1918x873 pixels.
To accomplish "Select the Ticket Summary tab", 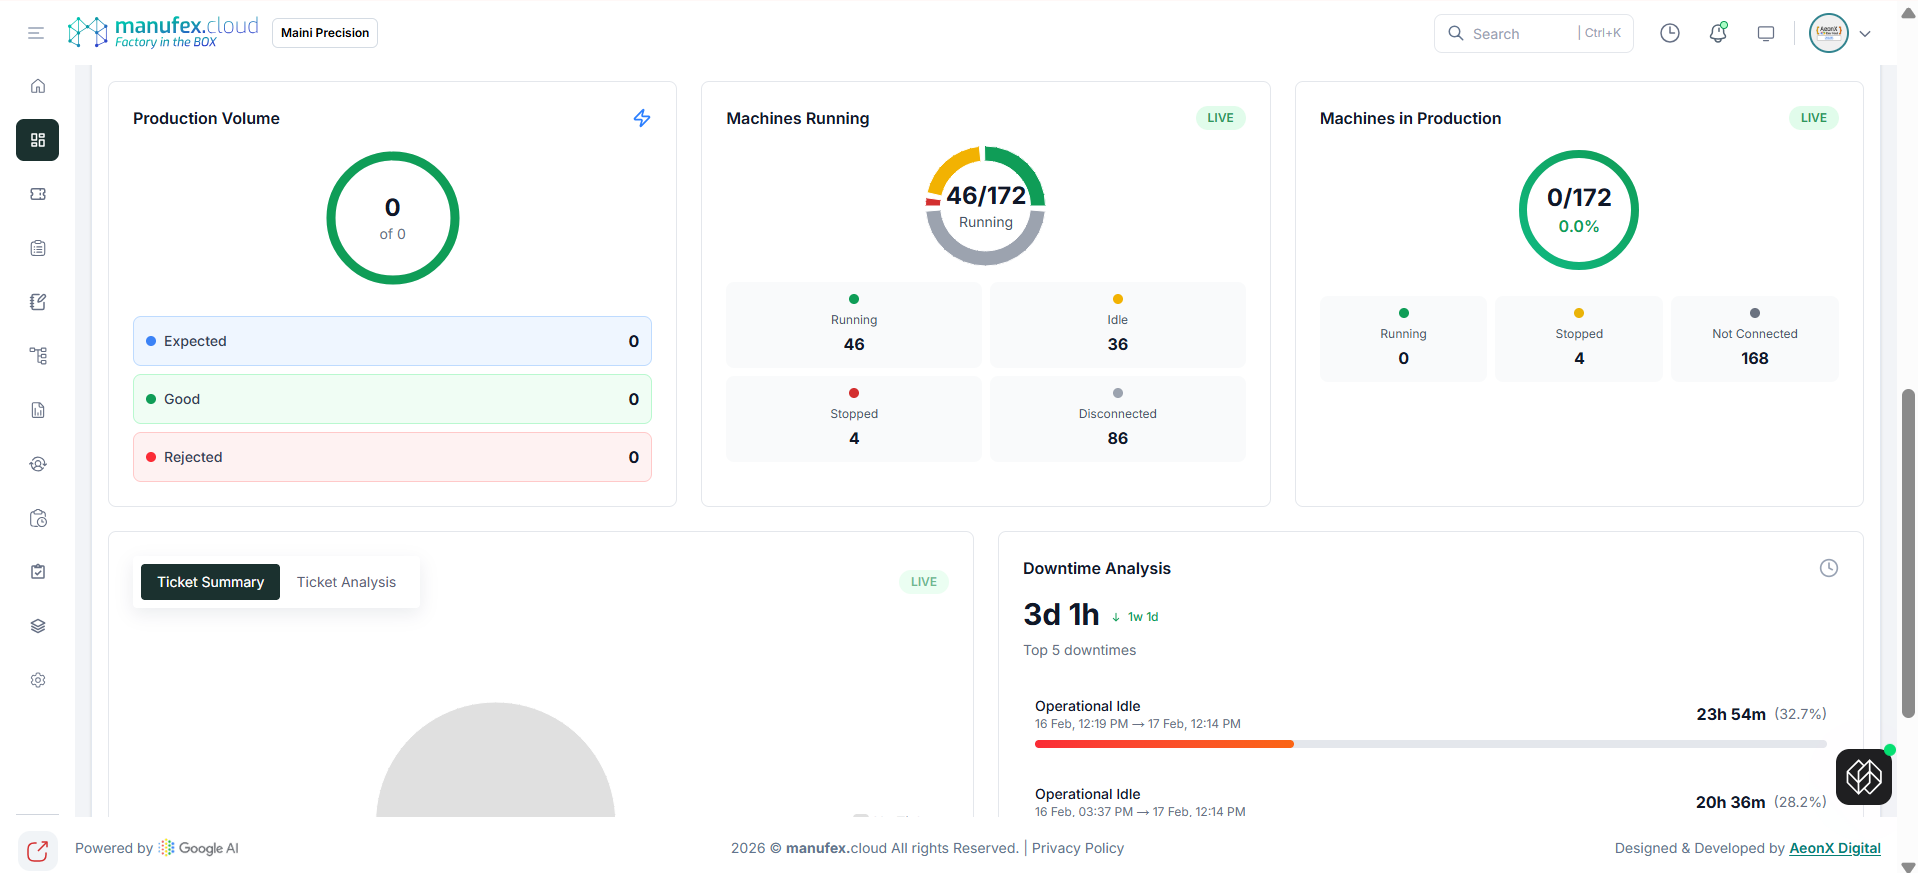I will pos(210,582).
